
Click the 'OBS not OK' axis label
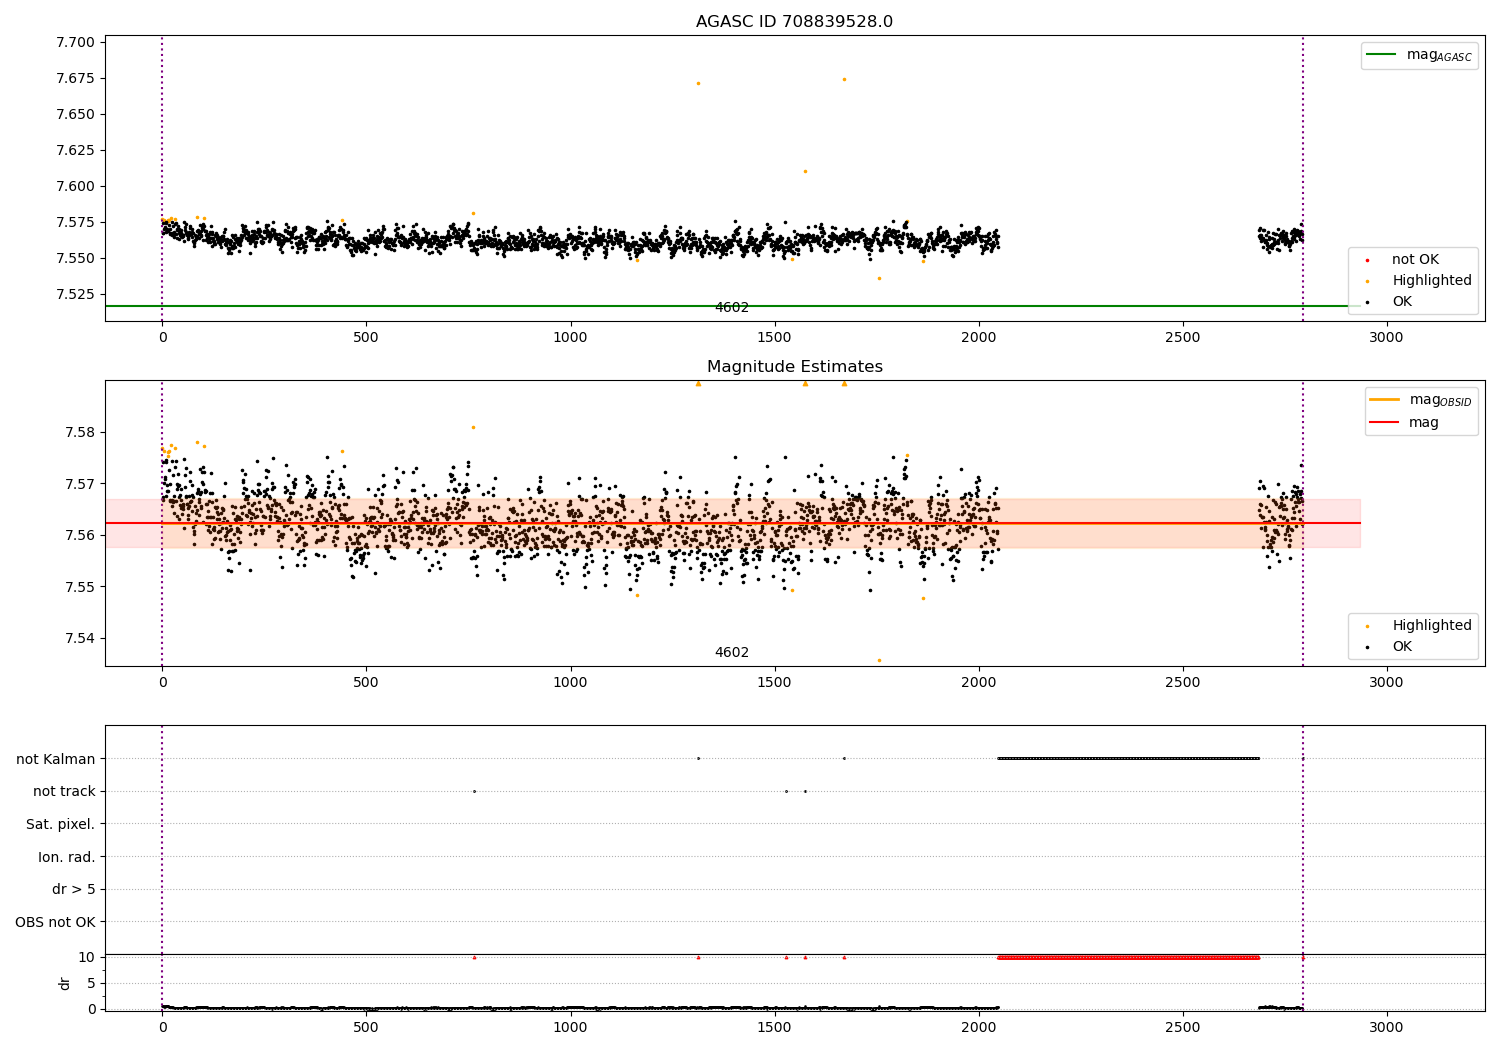tap(55, 922)
